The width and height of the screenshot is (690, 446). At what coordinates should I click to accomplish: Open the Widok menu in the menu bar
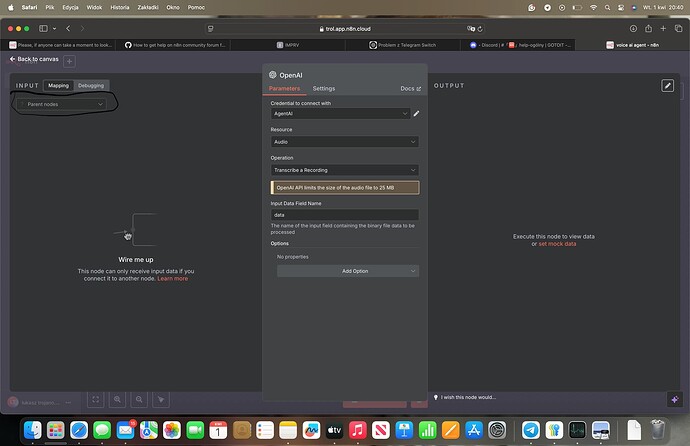[x=94, y=7]
